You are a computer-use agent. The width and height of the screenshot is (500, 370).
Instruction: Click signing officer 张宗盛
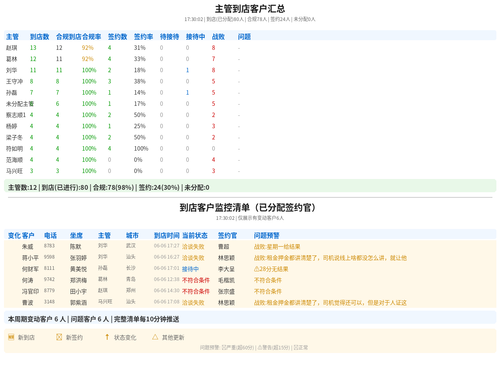tap(226, 291)
